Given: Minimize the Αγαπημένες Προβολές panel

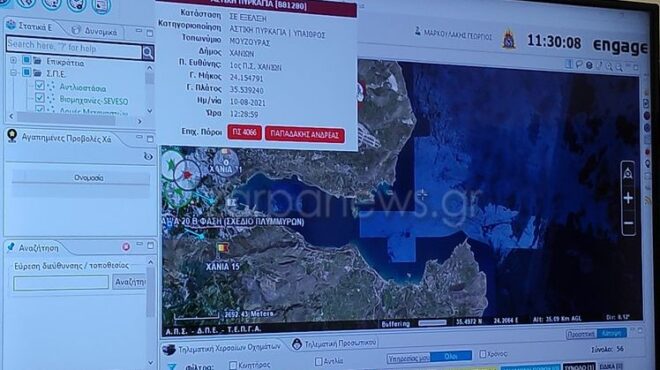Looking at the screenshot, I should pyautogui.click(x=139, y=137).
